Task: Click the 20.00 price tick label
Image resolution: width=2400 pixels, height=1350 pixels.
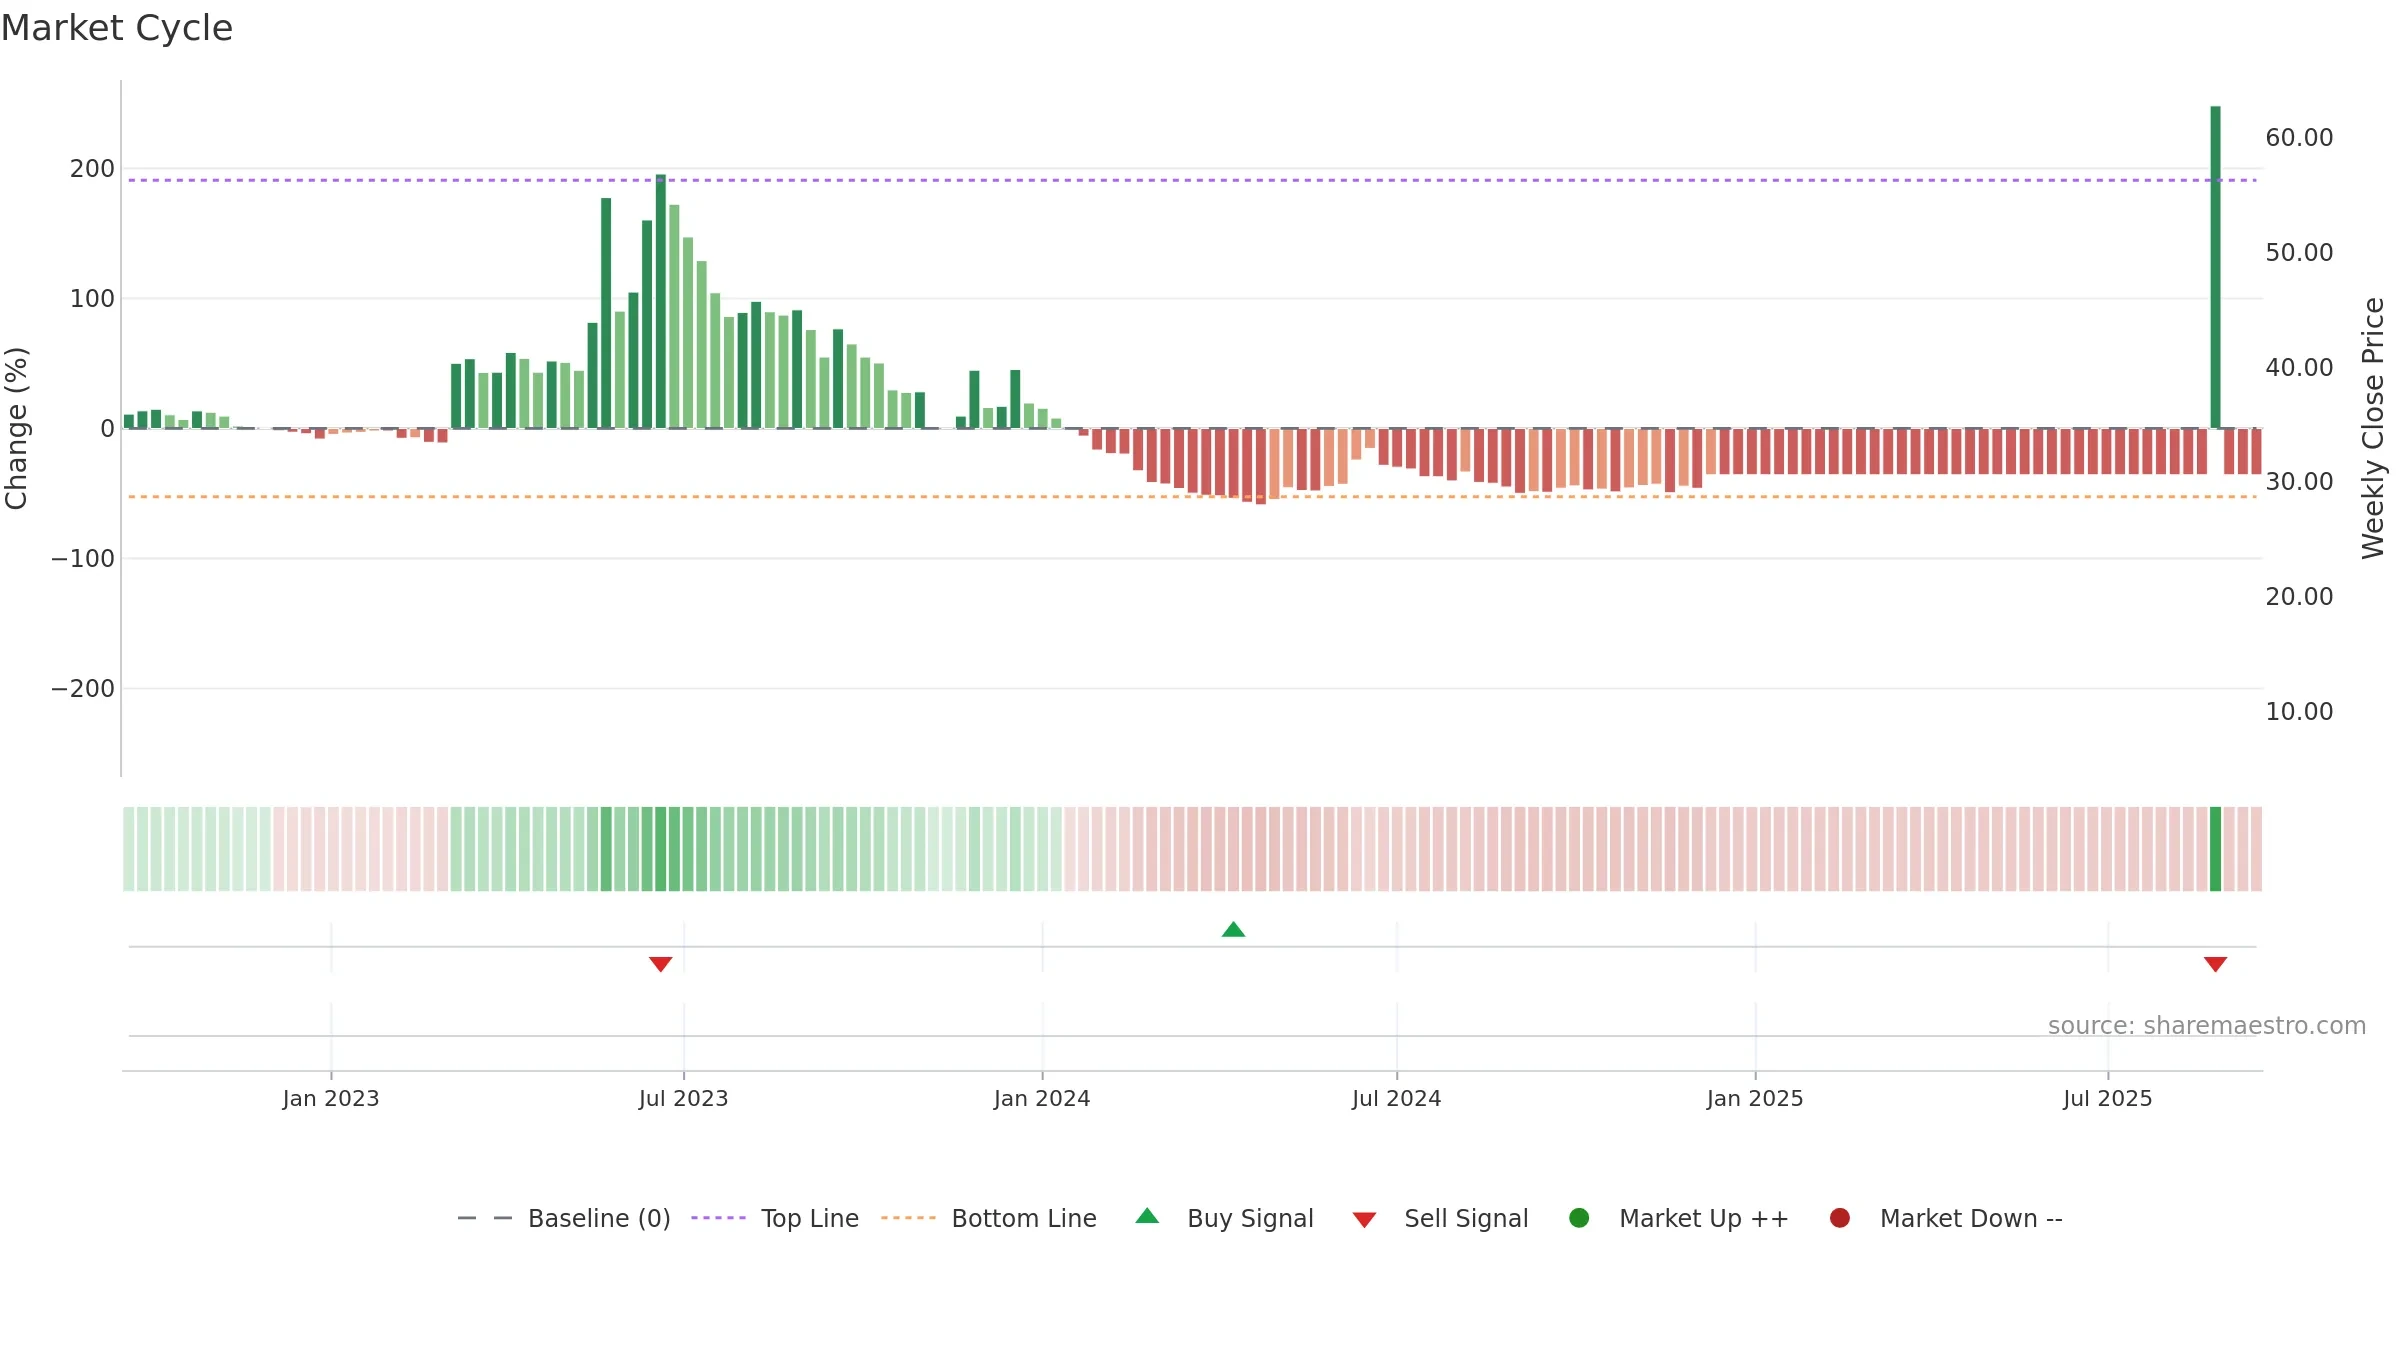Action: 2299,596
